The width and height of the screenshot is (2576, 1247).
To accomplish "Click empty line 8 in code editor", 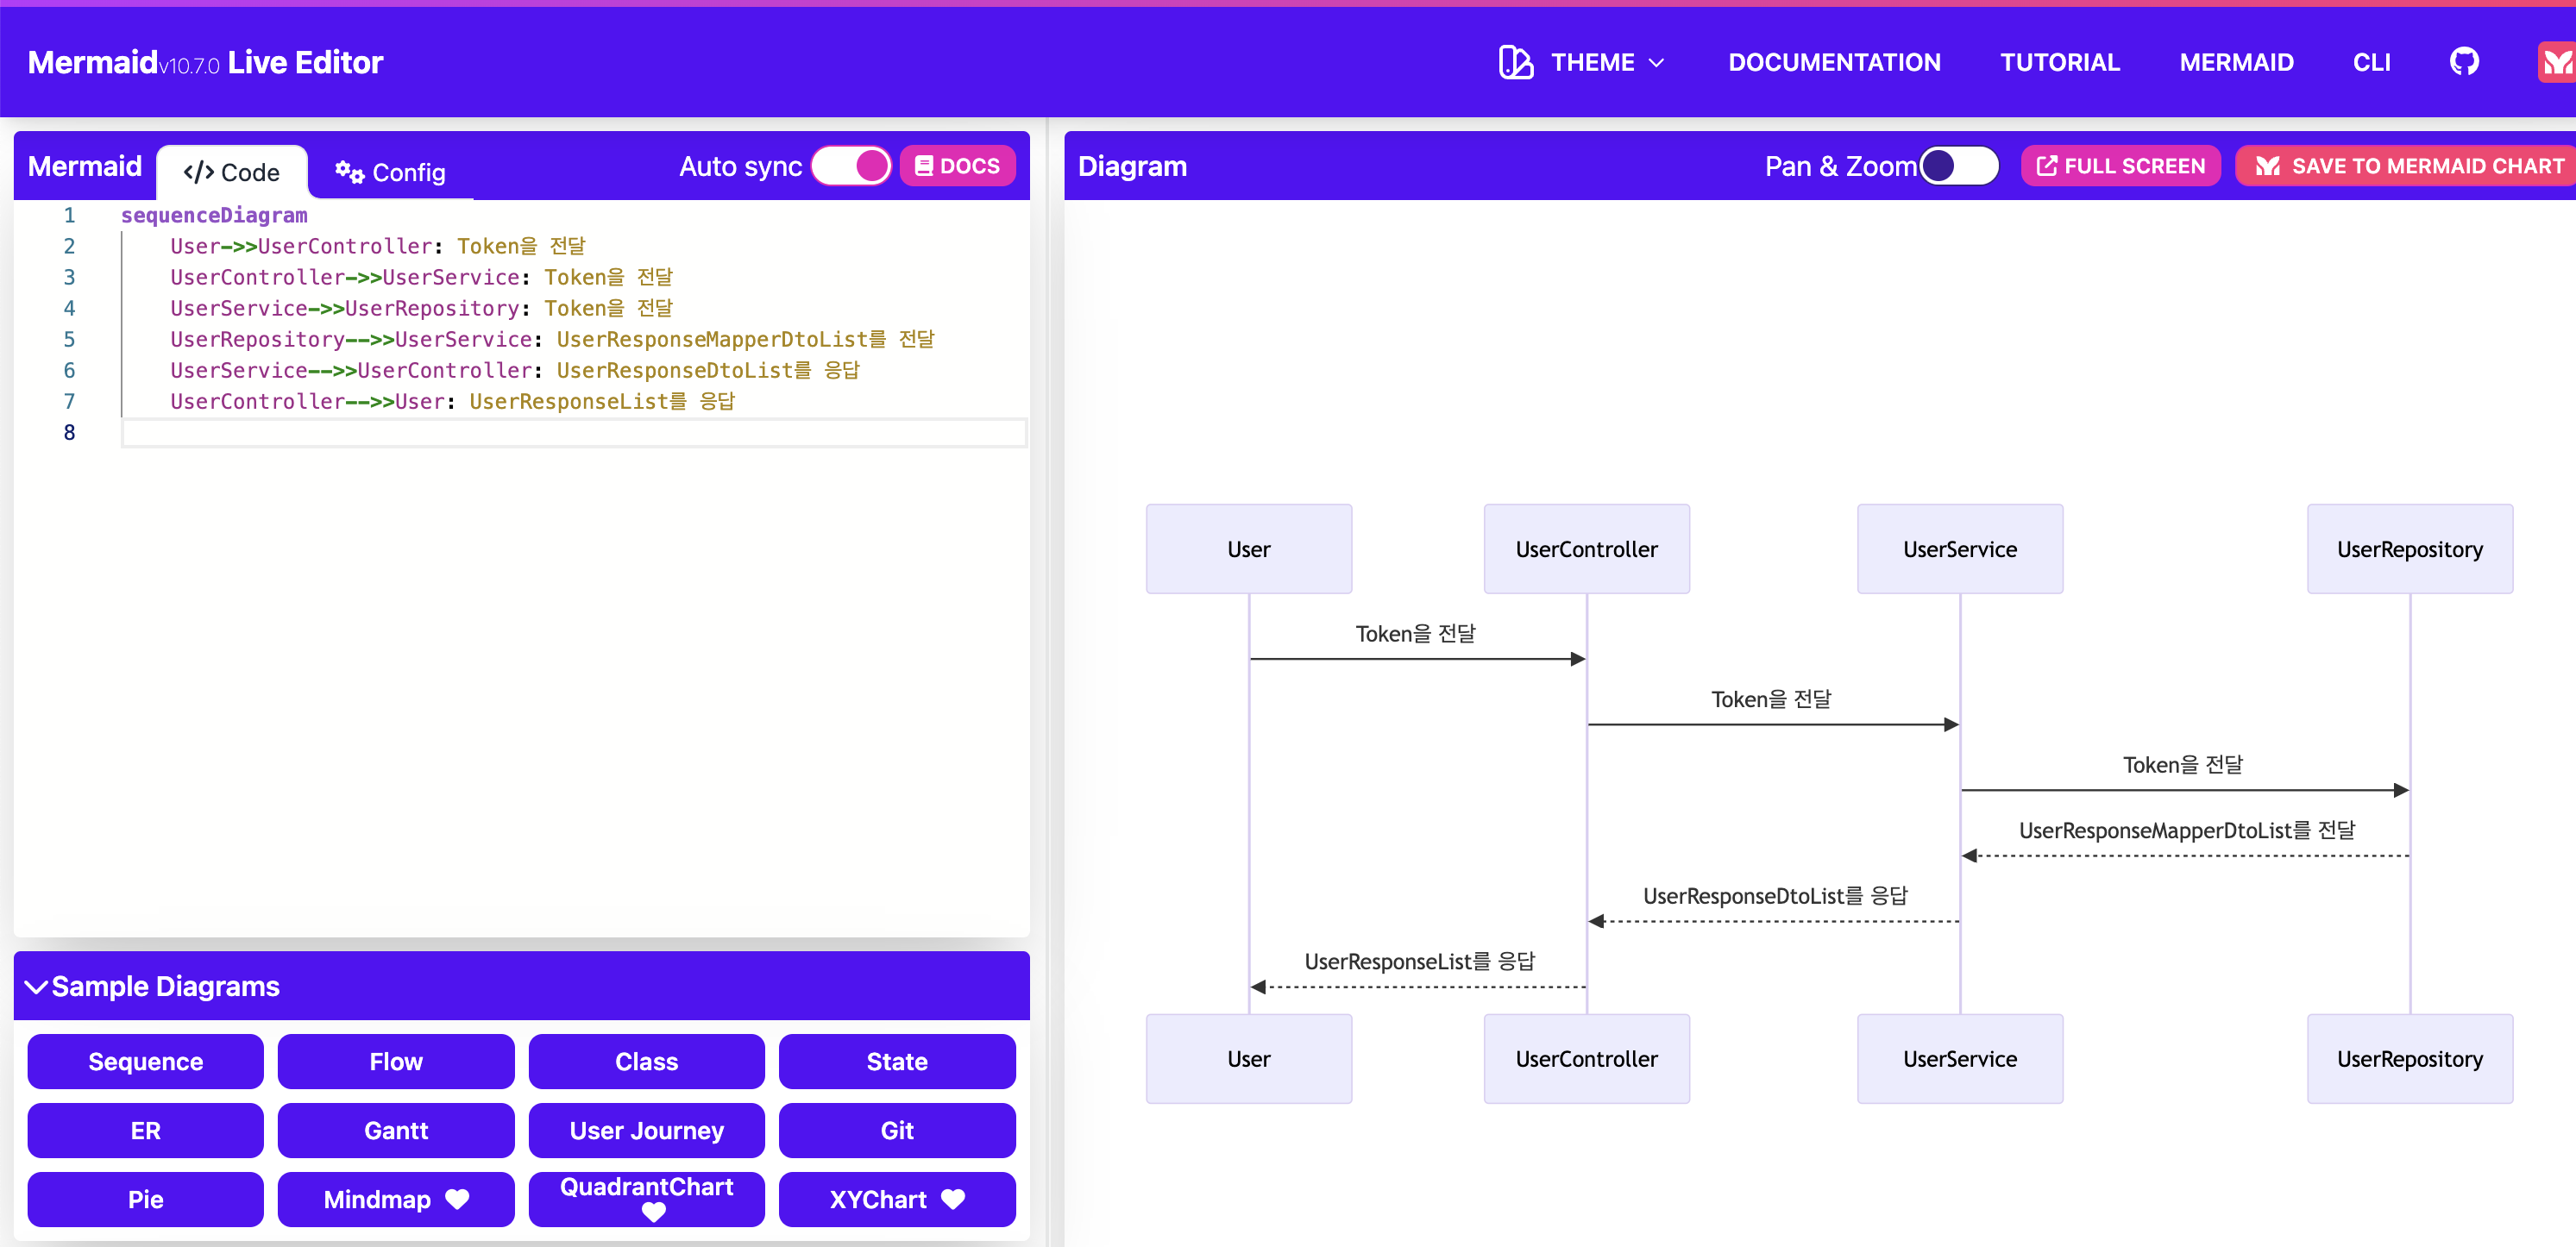I will [x=570, y=433].
